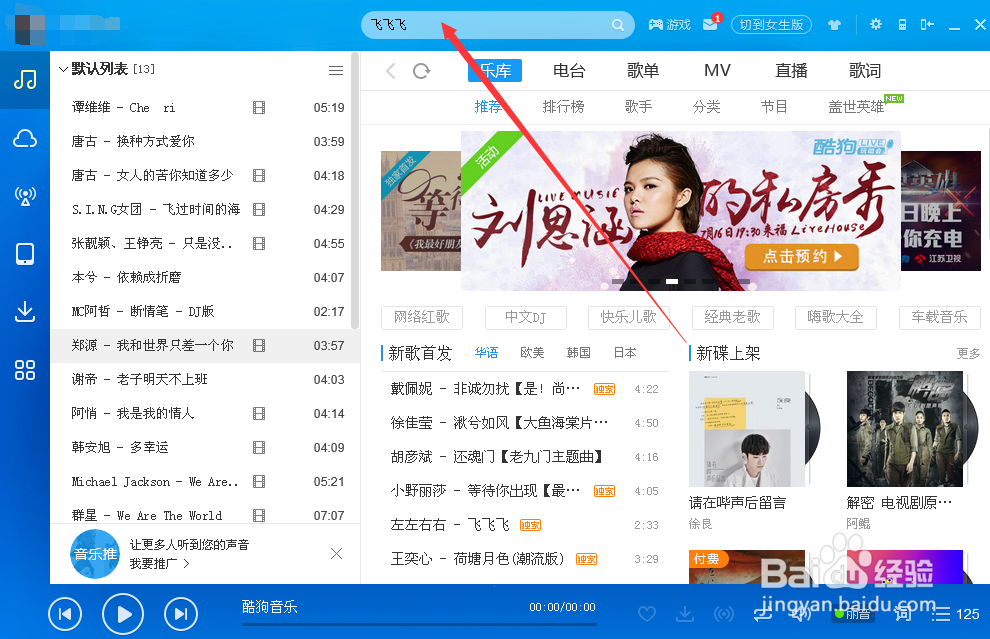Favorite current song with heart icon
This screenshot has width=990, height=639.
pyautogui.click(x=647, y=613)
